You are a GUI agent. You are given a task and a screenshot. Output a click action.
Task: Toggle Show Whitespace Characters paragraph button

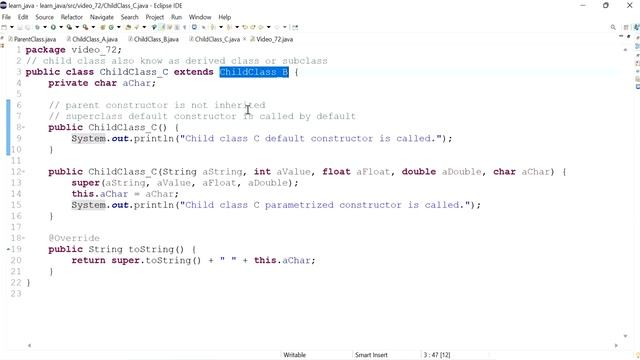(x=184, y=27)
